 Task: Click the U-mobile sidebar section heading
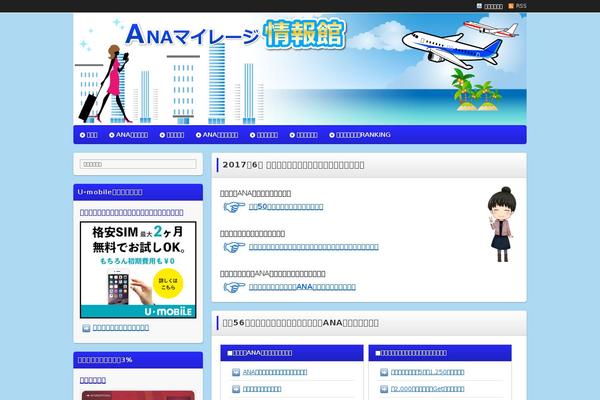138,192
